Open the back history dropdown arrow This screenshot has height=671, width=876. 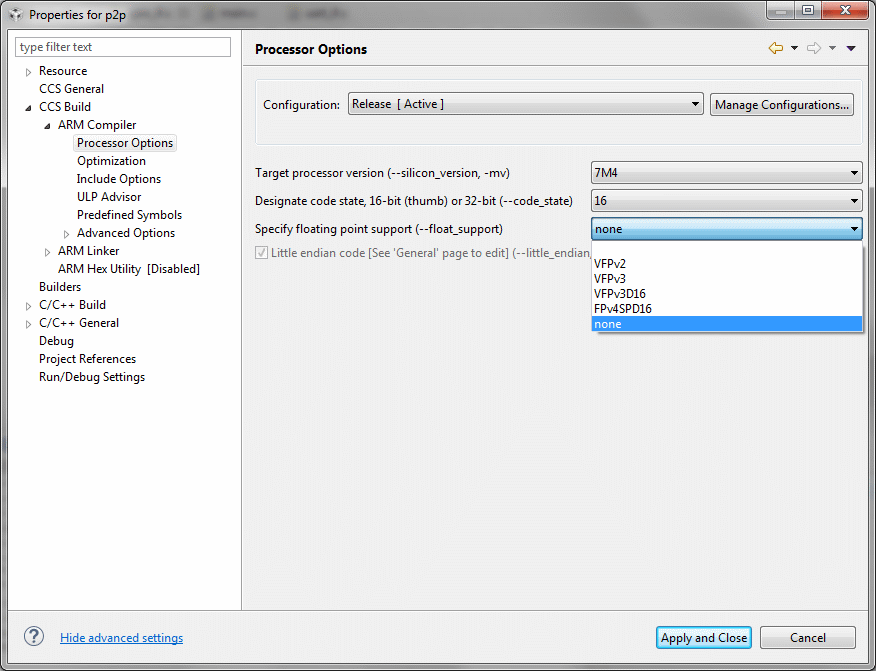[x=794, y=48]
